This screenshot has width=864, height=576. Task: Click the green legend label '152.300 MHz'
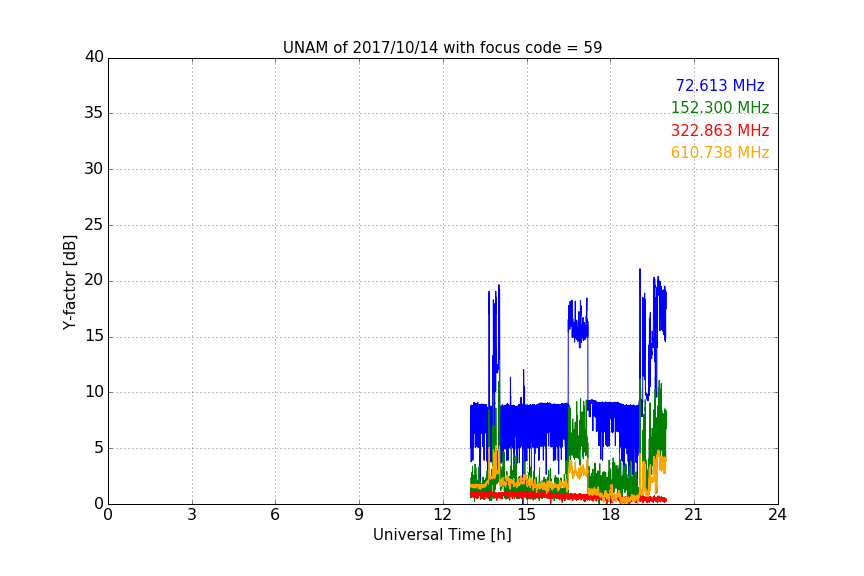720,107
